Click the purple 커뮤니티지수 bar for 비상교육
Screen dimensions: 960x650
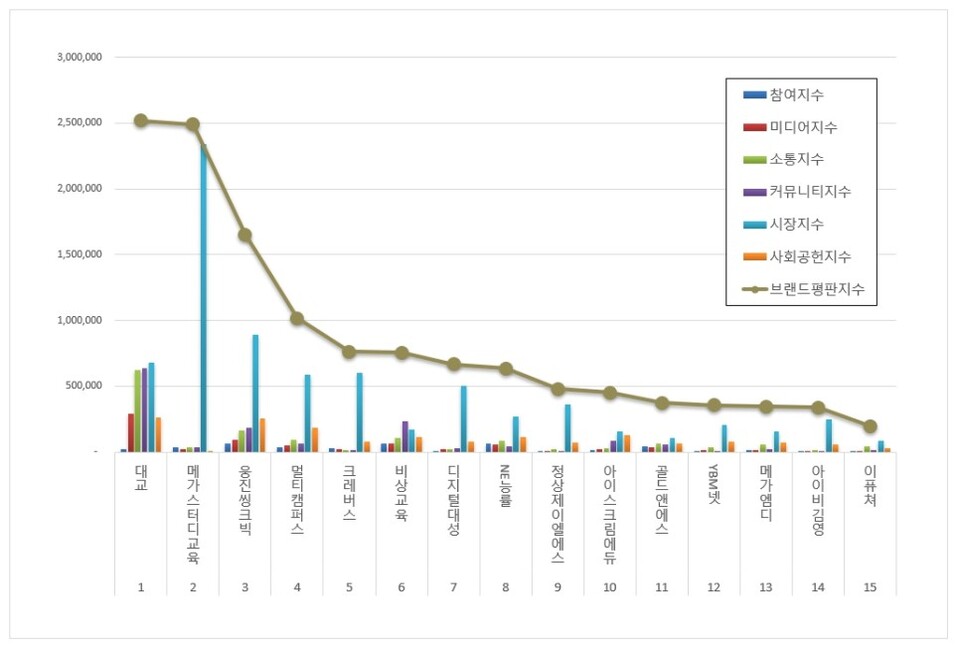pos(405,437)
